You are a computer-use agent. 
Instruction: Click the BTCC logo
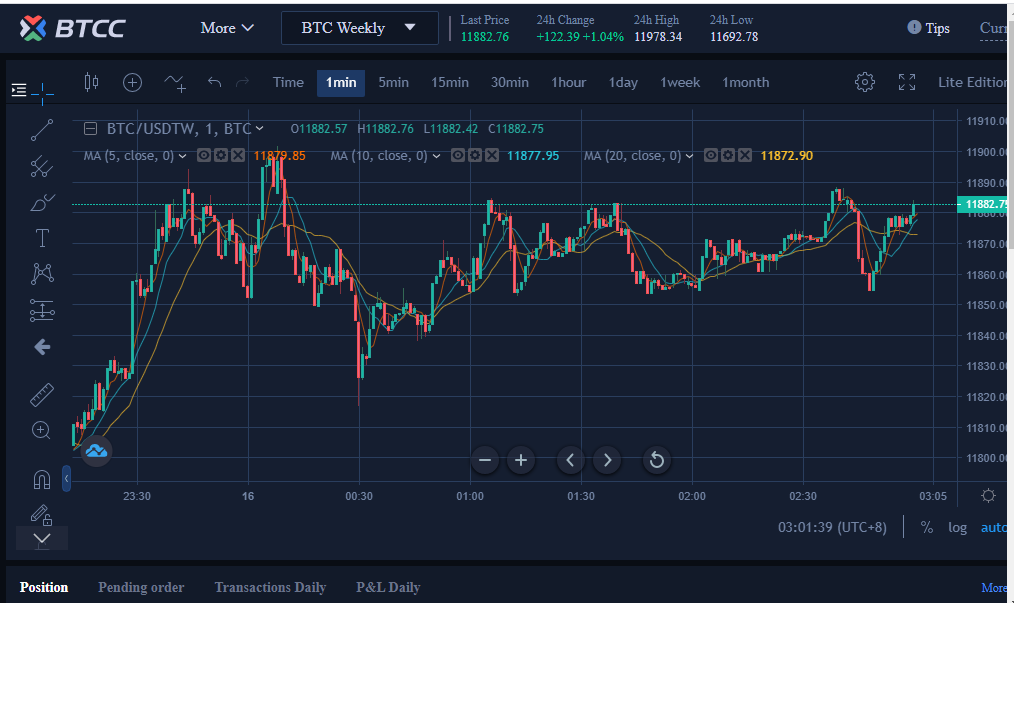point(72,28)
